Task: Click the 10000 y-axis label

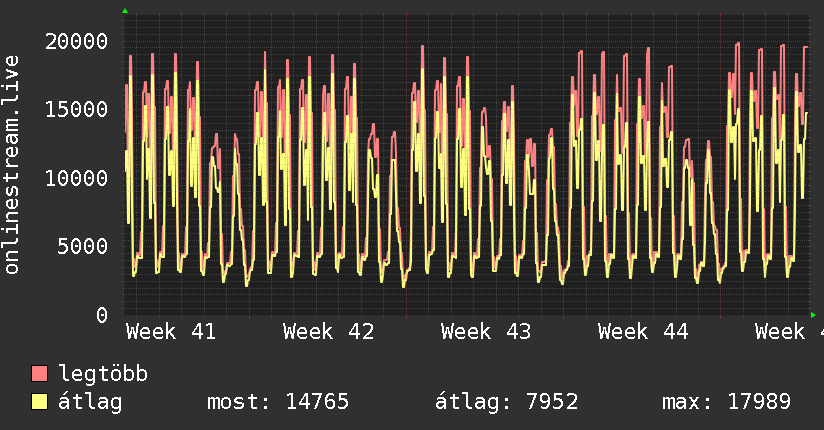Action: pos(76,178)
